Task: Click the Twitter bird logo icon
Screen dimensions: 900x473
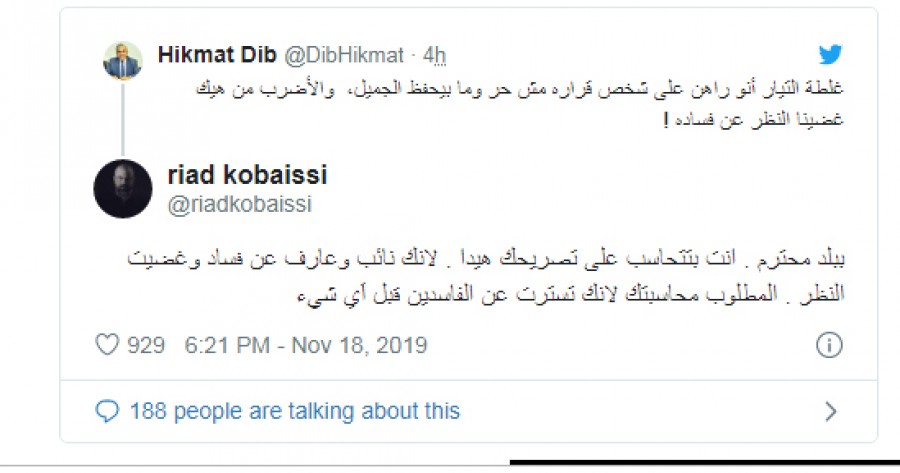Action: tap(830, 54)
